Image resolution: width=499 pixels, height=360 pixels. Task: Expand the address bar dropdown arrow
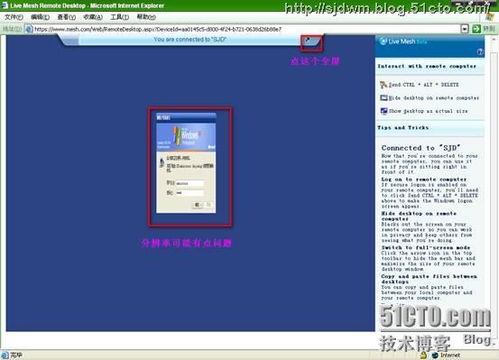pos(465,29)
